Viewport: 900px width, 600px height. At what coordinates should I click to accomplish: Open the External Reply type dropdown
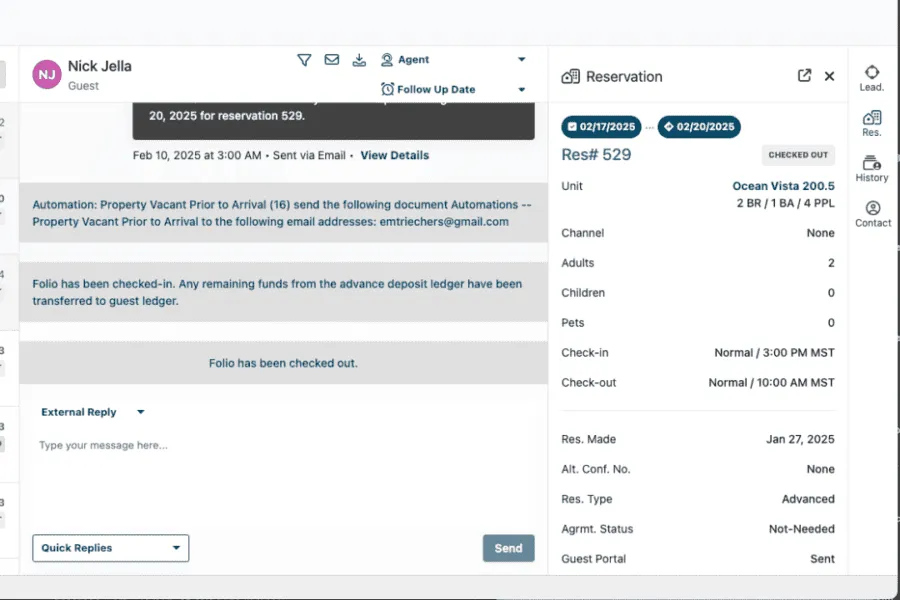tap(93, 412)
